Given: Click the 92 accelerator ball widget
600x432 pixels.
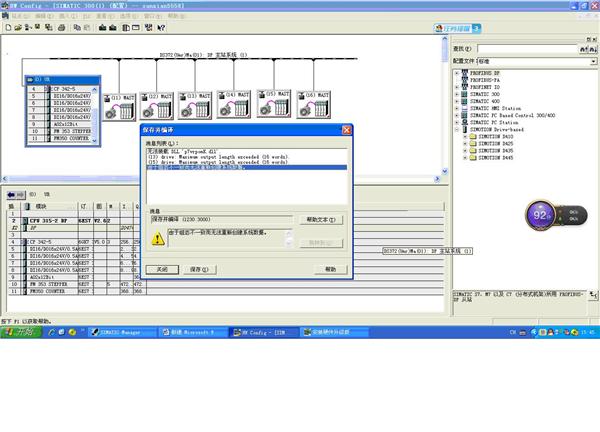Looking at the screenshot, I should click(540, 215).
